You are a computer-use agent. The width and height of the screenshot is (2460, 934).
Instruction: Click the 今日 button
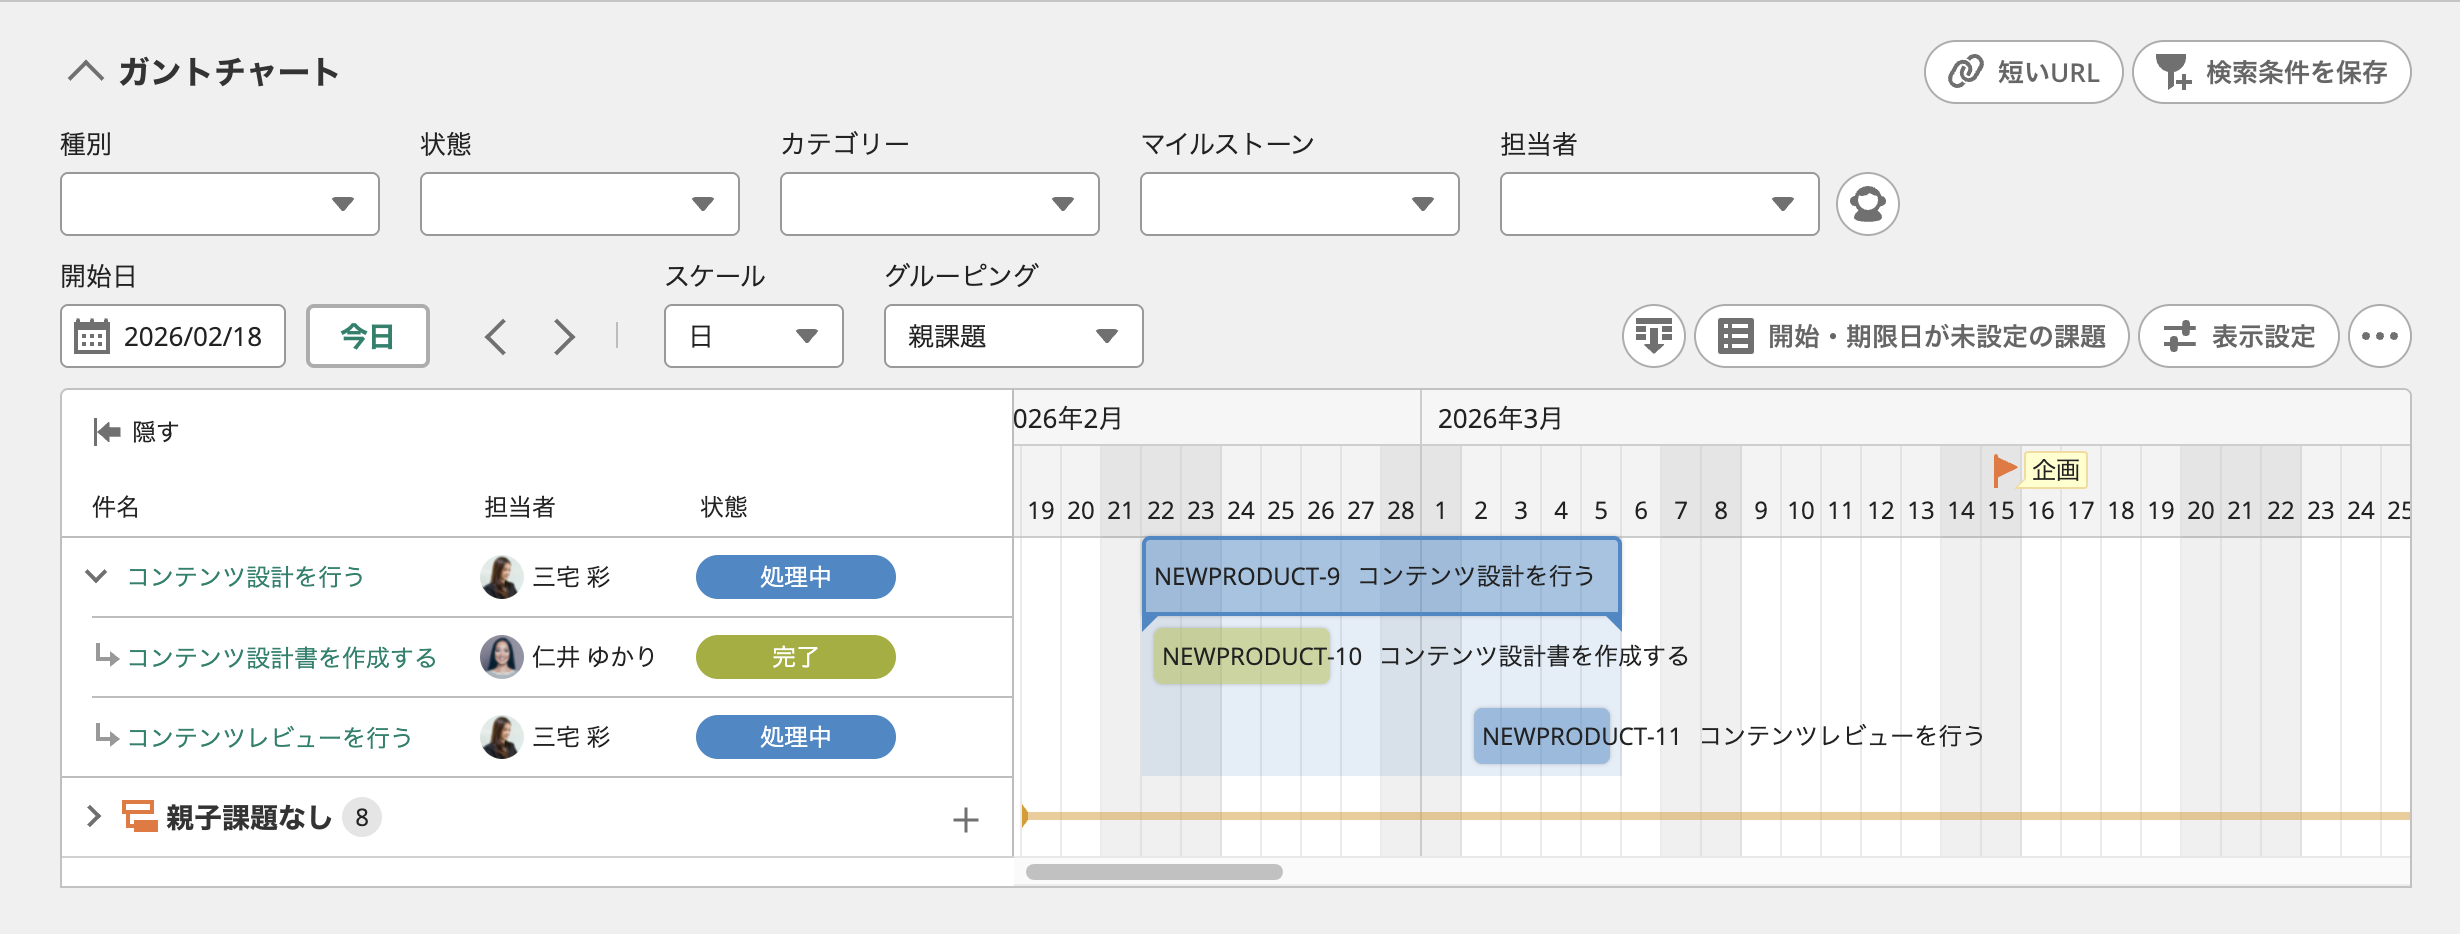point(368,335)
